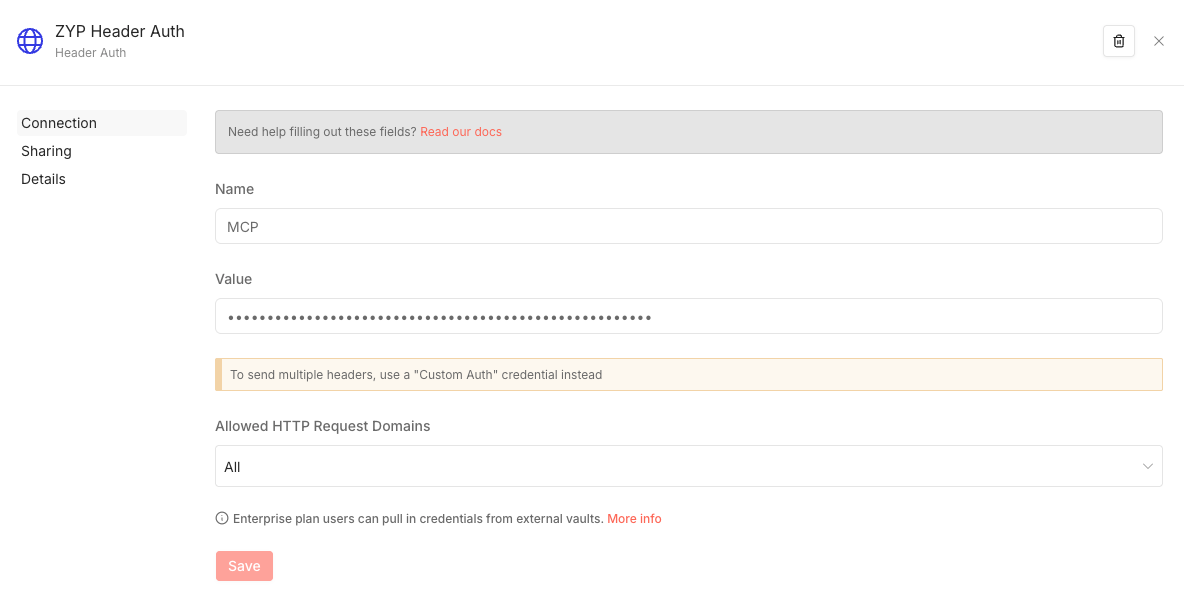The height and width of the screenshot is (603, 1184).
Task: Click the "ZYP Header Auth" credential title
Action: coord(120,31)
